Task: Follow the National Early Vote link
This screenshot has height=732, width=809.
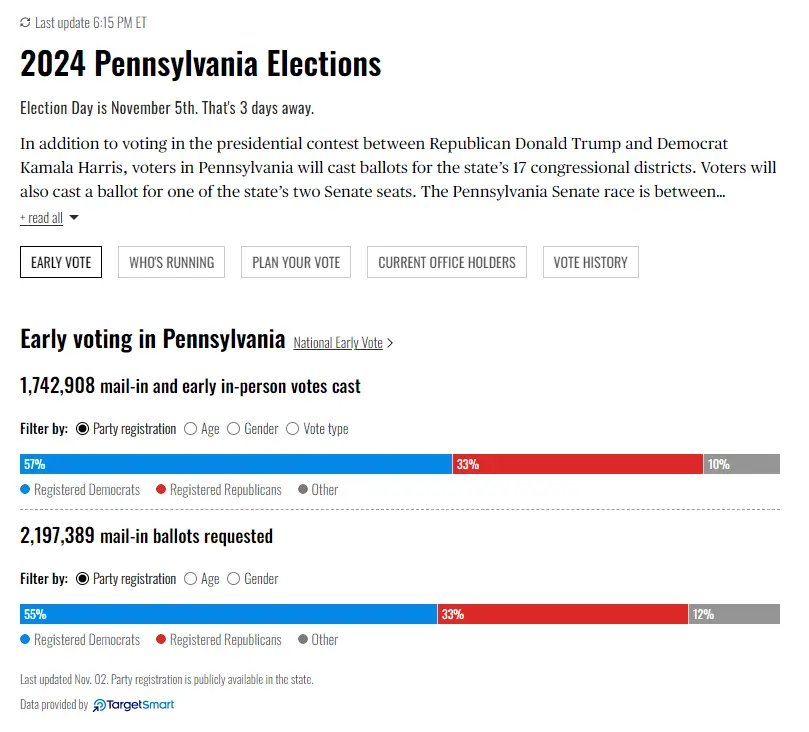Action: coord(338,343)
